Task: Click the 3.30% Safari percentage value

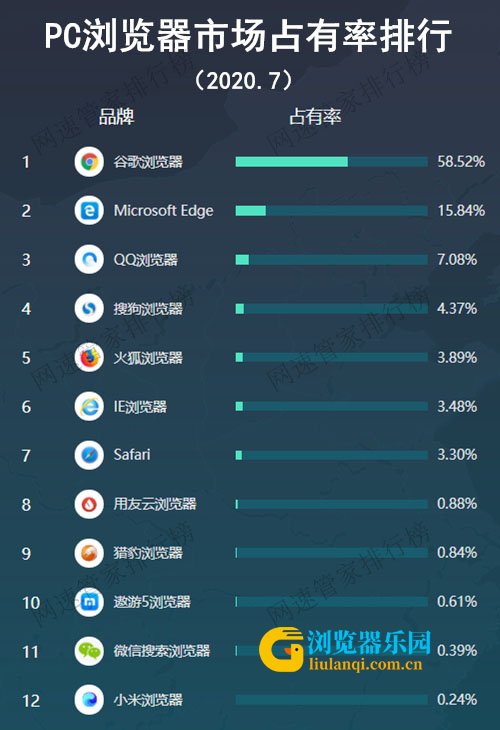Action: pos(457,454)
